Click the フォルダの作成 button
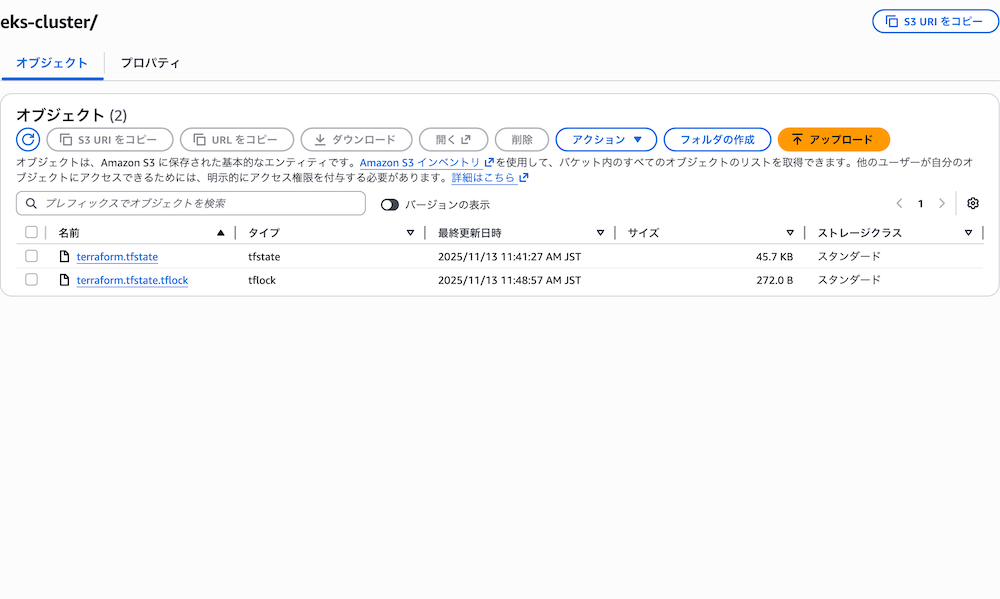The image size is (1000, 599). [x=717, y=140]
